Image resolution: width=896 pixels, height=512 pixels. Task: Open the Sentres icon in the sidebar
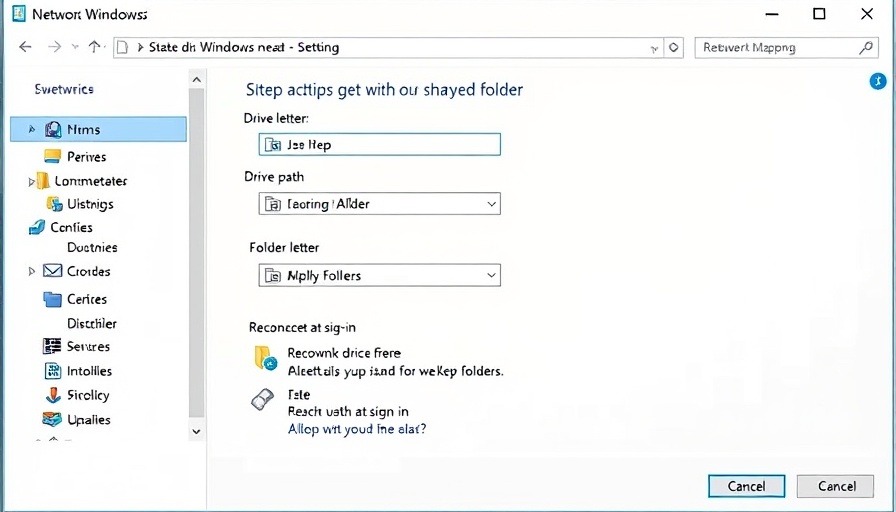pyautogui.click(x=52, y=346)
